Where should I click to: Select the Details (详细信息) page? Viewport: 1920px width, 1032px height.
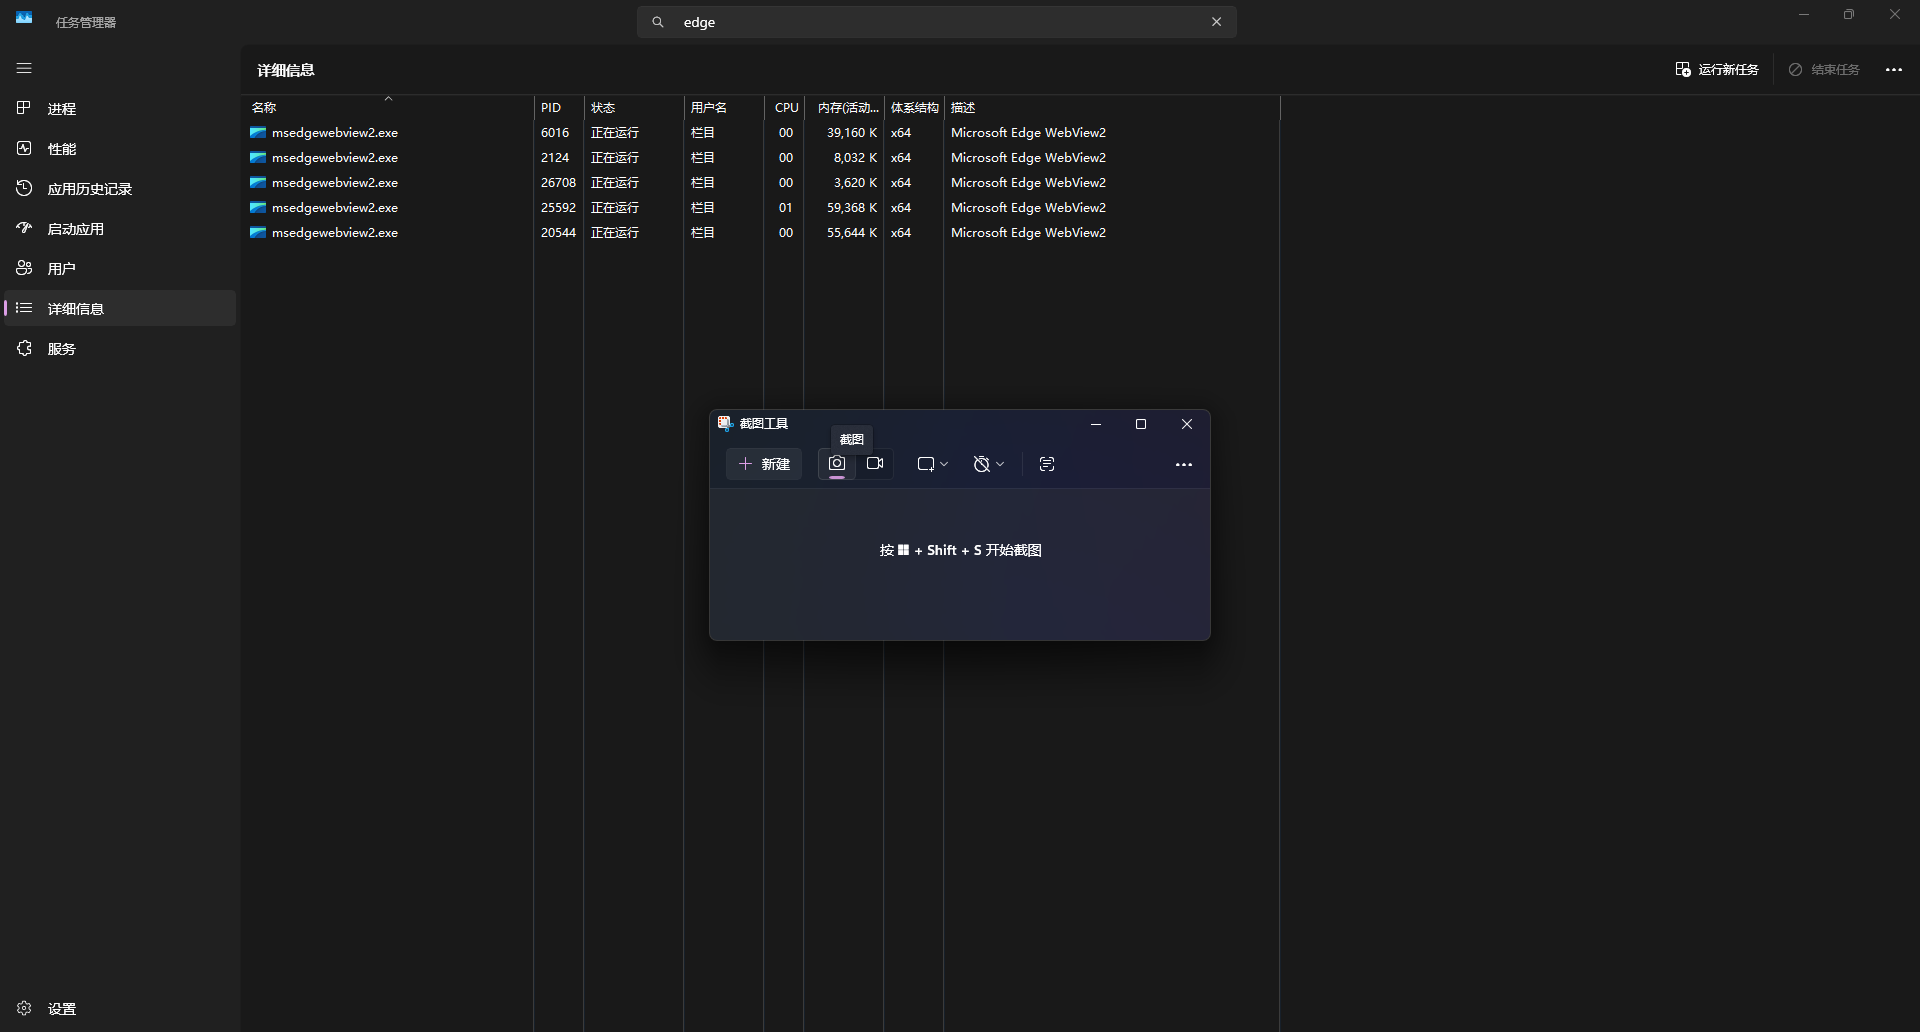pos(120,308)
